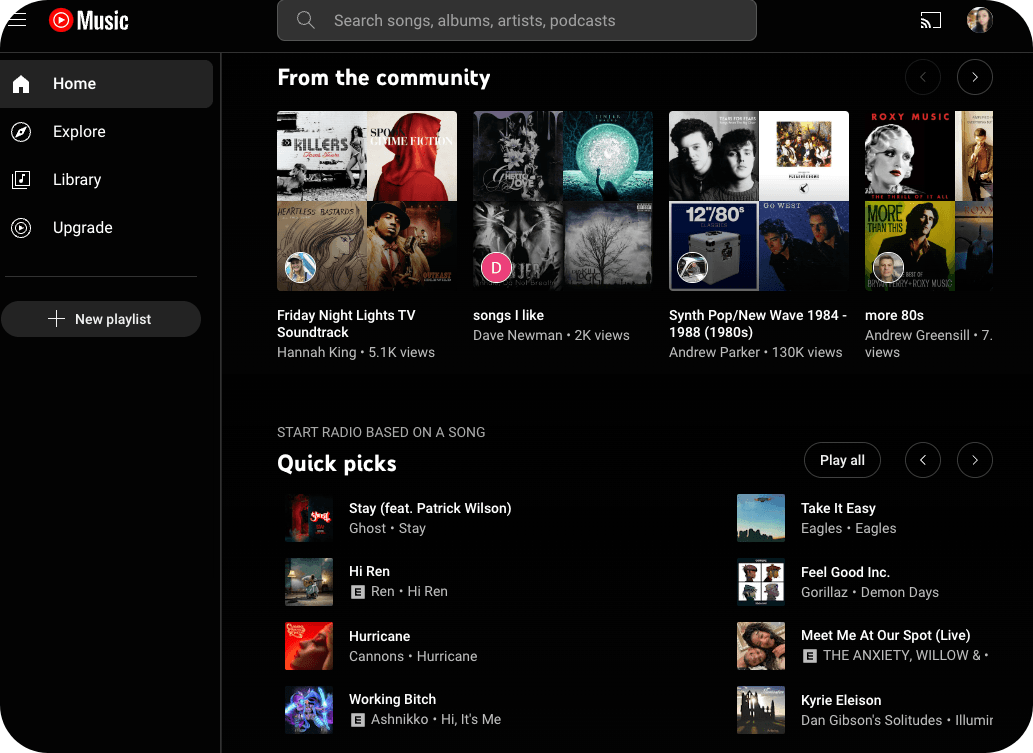
Task: Open the songs I like playlist thumbnail
Action: (563, 201)
